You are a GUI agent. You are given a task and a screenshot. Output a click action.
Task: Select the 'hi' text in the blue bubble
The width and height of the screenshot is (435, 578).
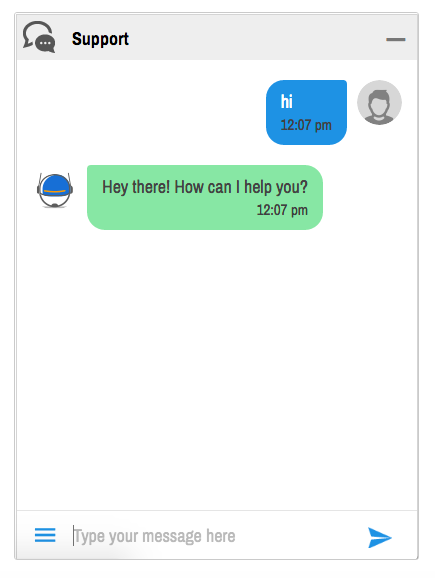coord(286,101)
